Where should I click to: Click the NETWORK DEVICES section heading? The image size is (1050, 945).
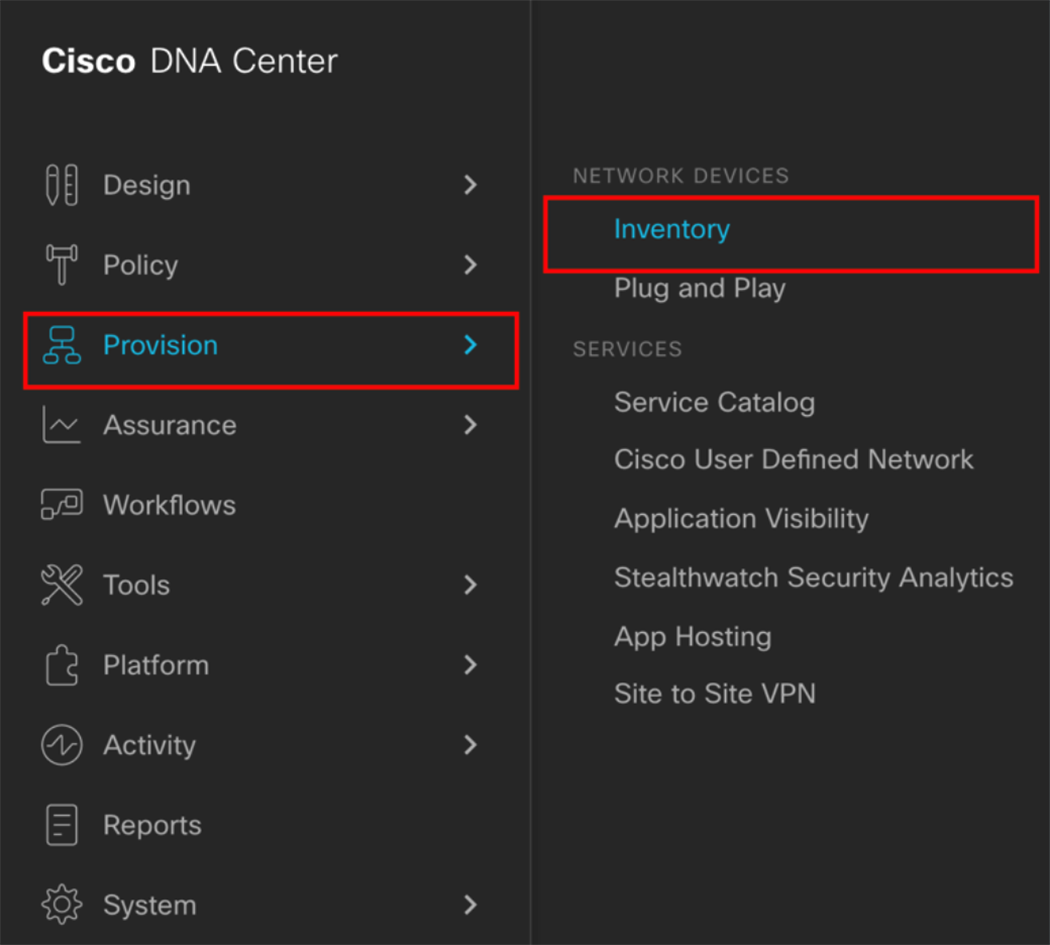pos(681,175)
